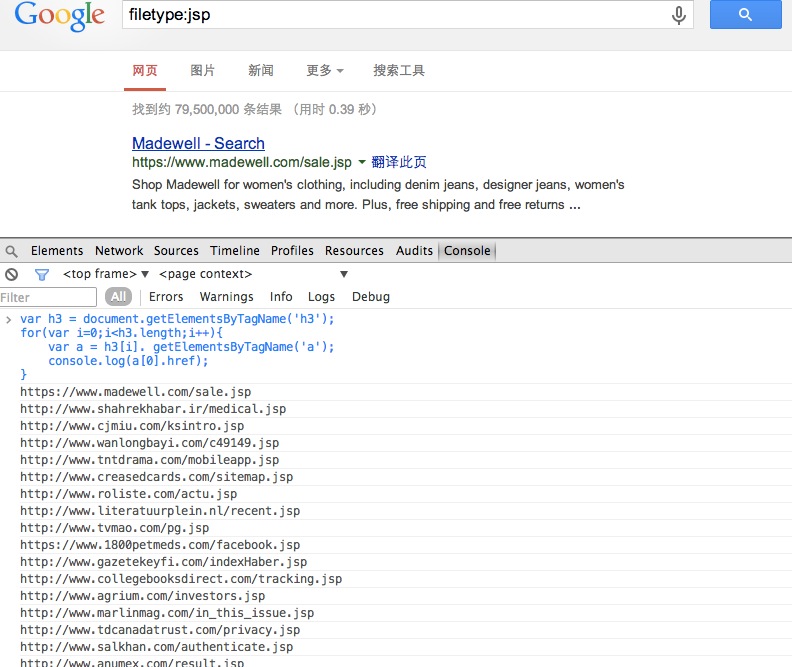The image size is (792, 667).
Task: Switch to the Timeline DevTools tab
Action: (x=235, y=250)
